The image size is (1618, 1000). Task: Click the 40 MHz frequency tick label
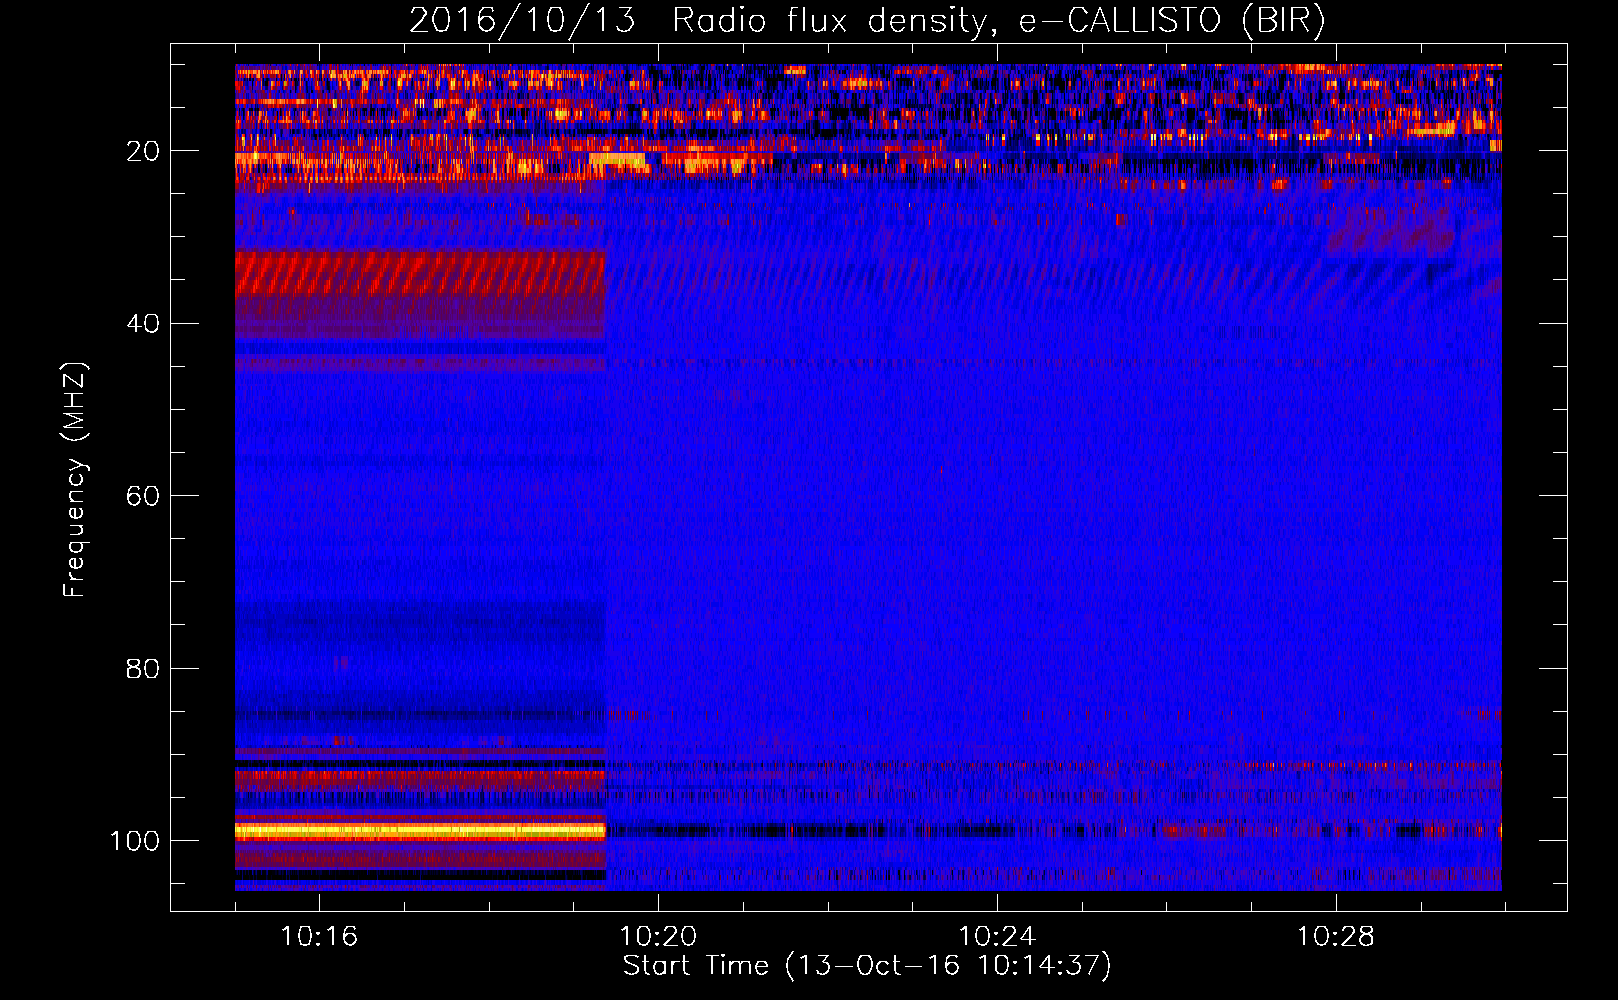coord(143,324)
